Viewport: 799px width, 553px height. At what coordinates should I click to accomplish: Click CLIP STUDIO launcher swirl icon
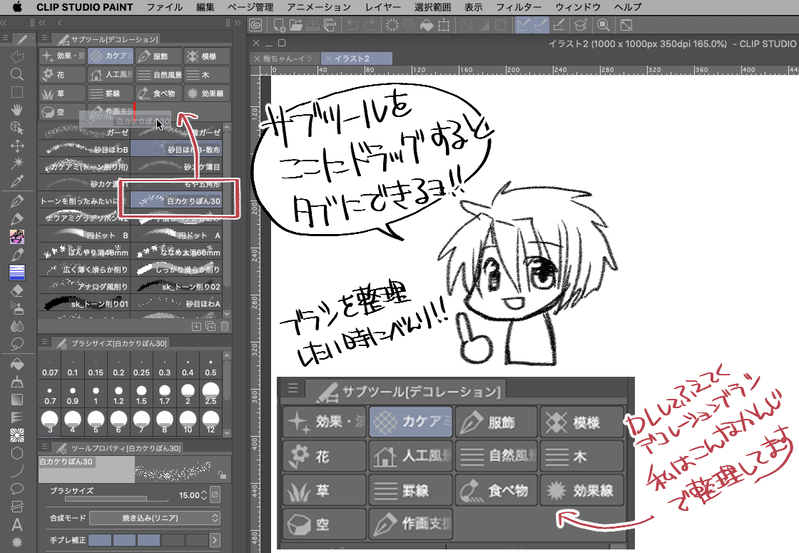256,24
